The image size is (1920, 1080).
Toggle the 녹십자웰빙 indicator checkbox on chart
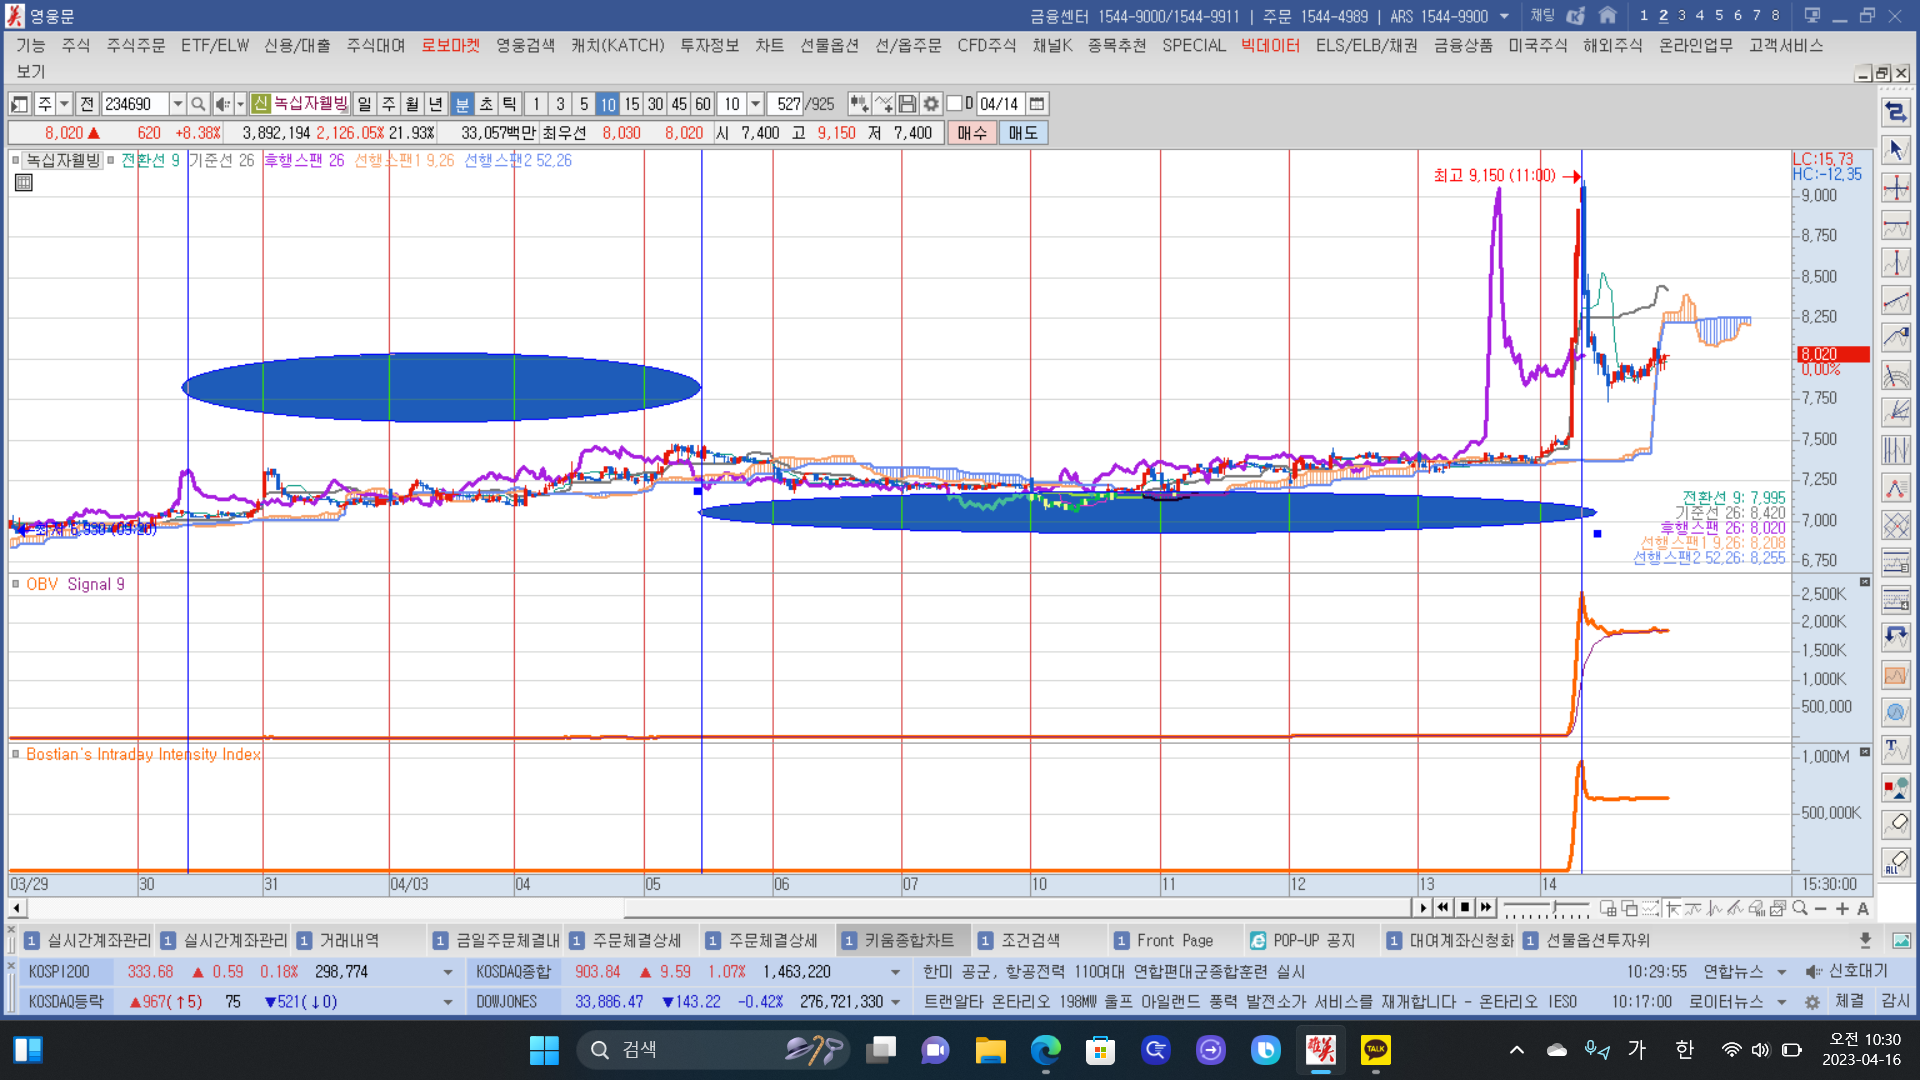[x=16, y=160]
